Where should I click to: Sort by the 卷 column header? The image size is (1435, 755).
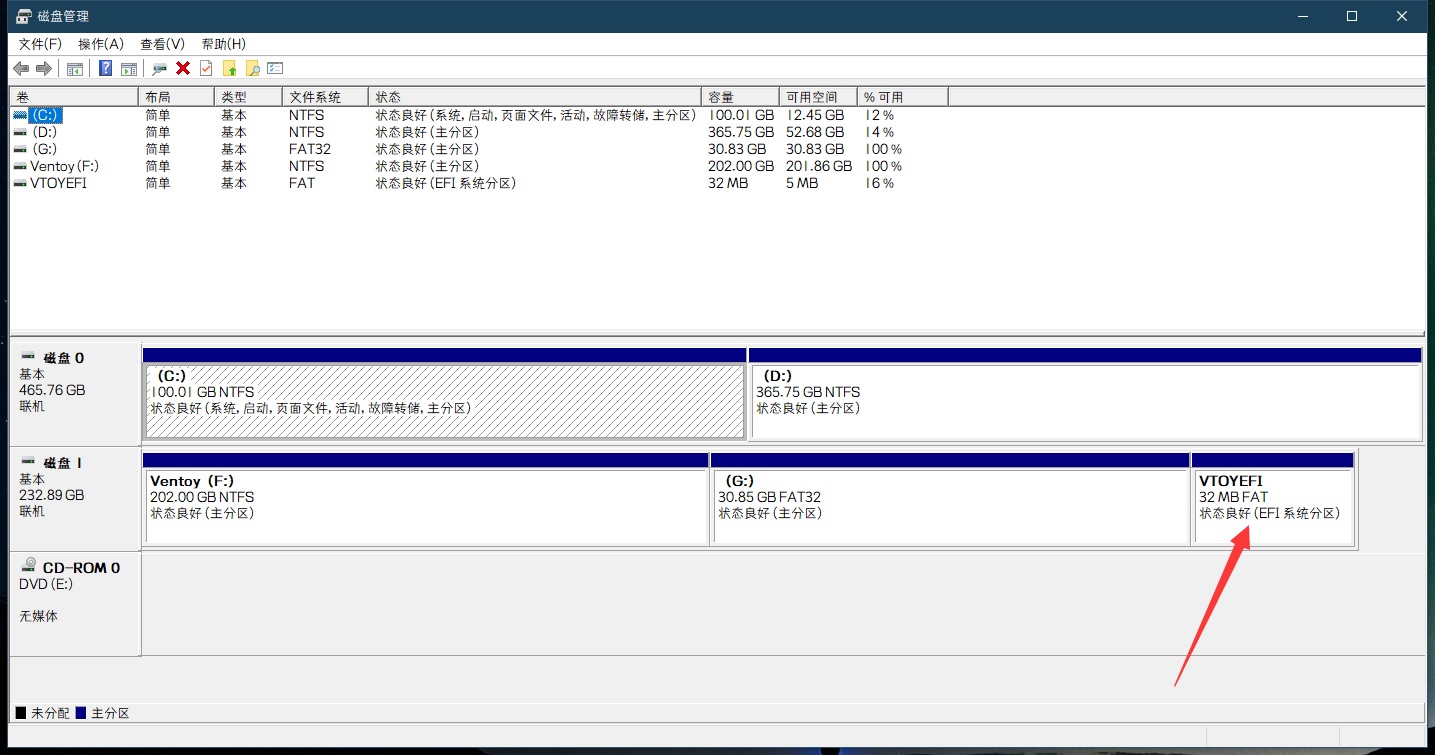[74, 97]
